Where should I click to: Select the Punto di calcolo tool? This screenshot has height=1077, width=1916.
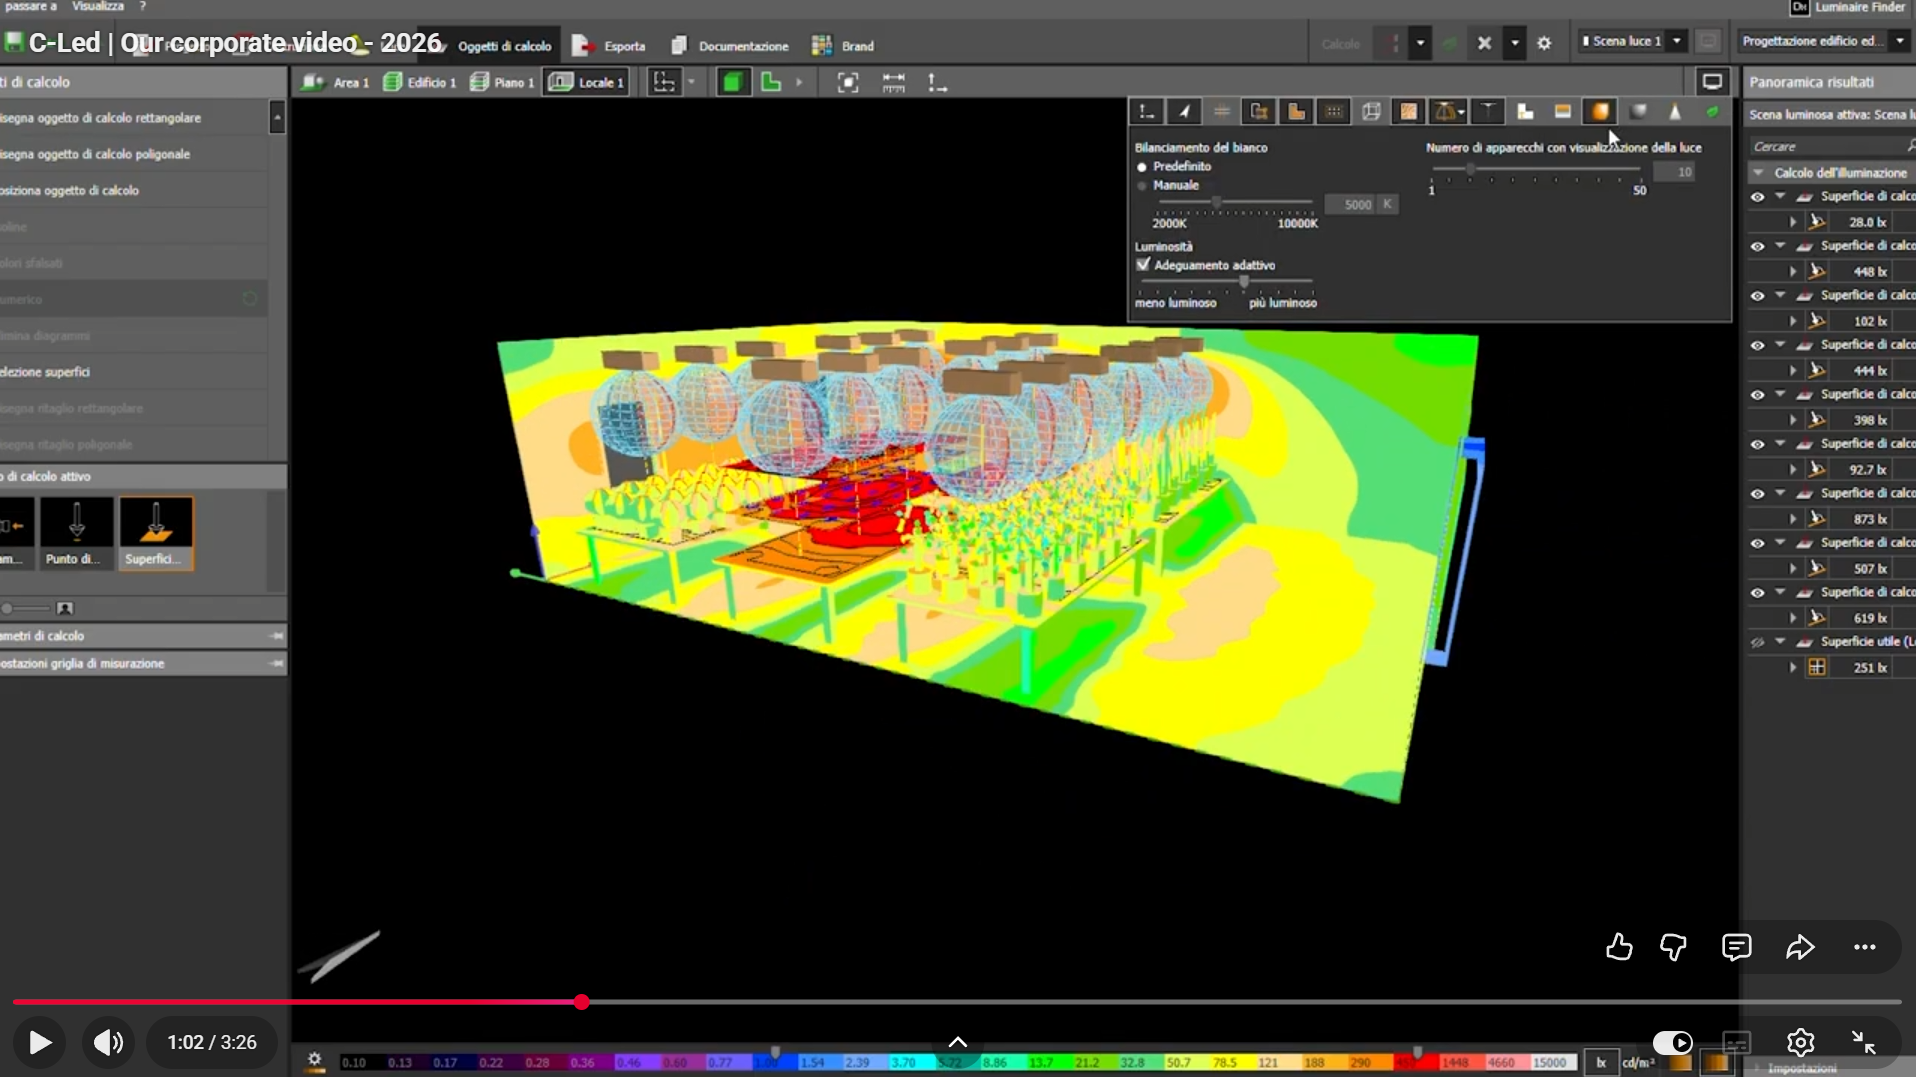tap(76, 533)
